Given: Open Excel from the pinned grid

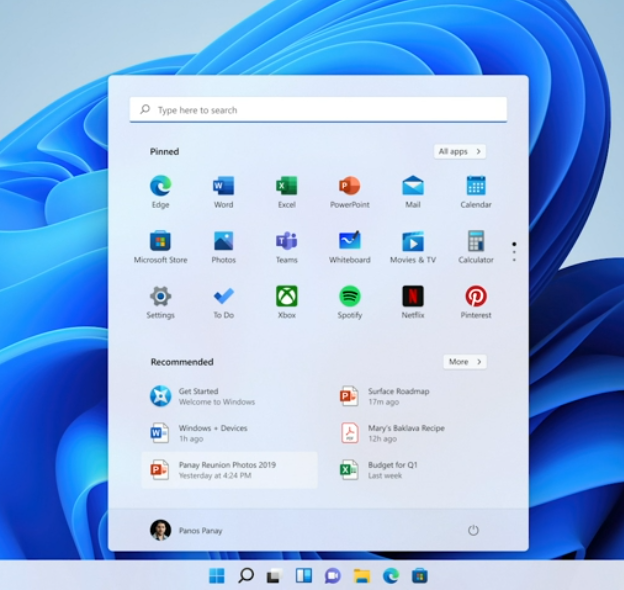Looking at the screenshot, I should tap(287, 191).
